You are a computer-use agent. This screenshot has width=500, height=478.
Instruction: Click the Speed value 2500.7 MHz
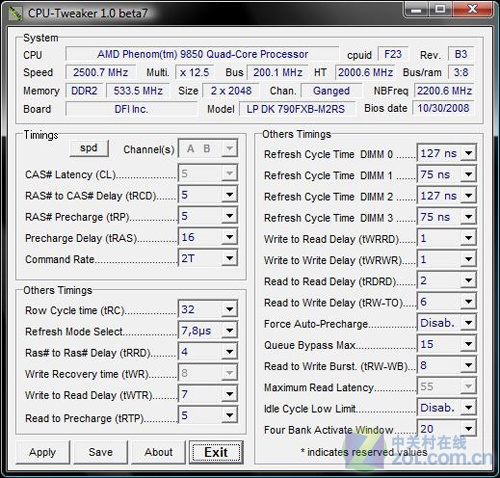coord(101,72)
